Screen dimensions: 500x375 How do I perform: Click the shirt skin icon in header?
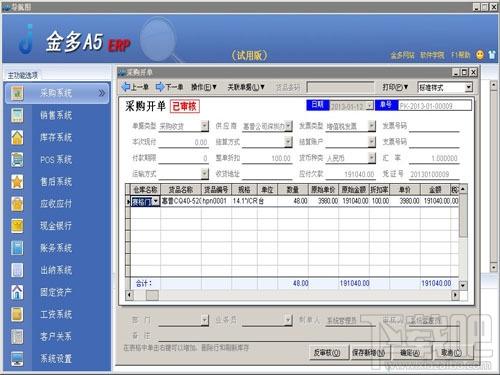click(492, 55)
